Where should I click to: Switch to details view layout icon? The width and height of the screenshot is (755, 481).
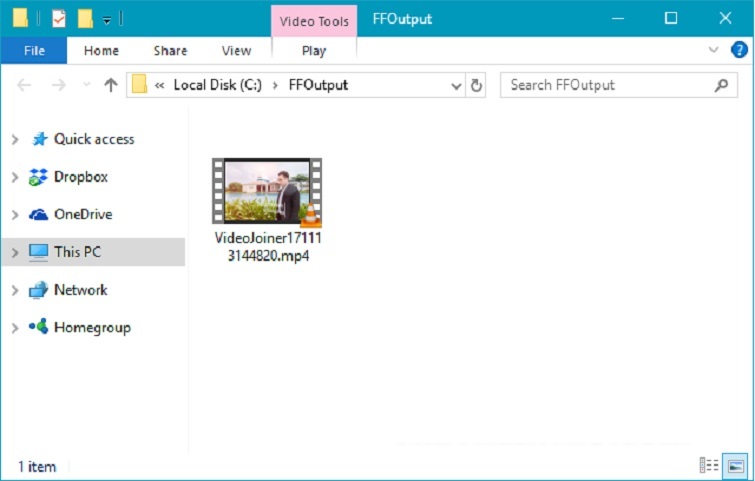[x=709, y=465]
